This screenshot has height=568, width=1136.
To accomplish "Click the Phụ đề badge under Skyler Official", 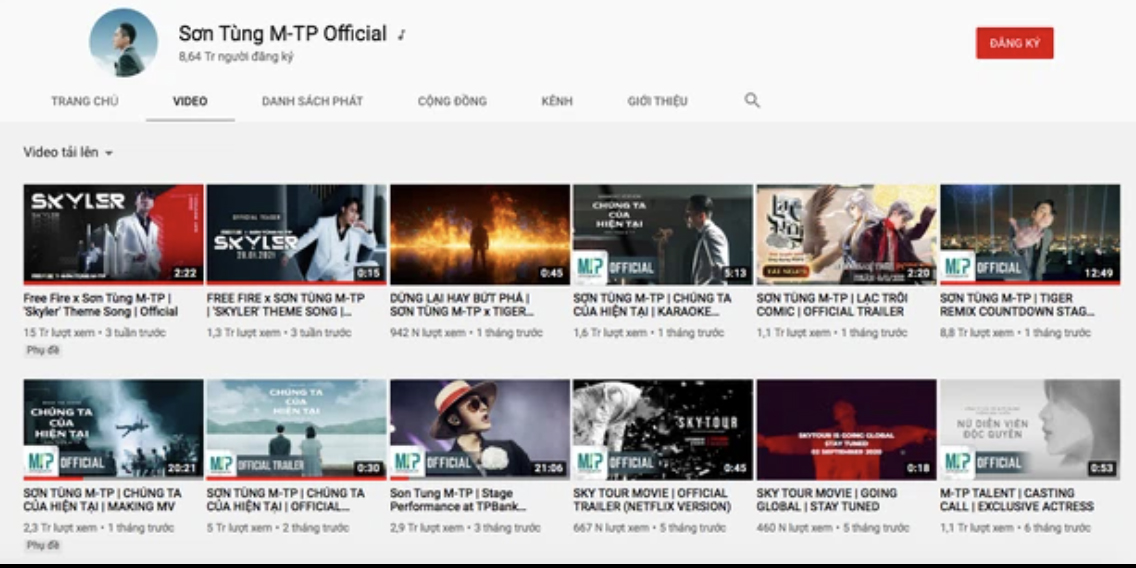I will [x=43, y=350].
